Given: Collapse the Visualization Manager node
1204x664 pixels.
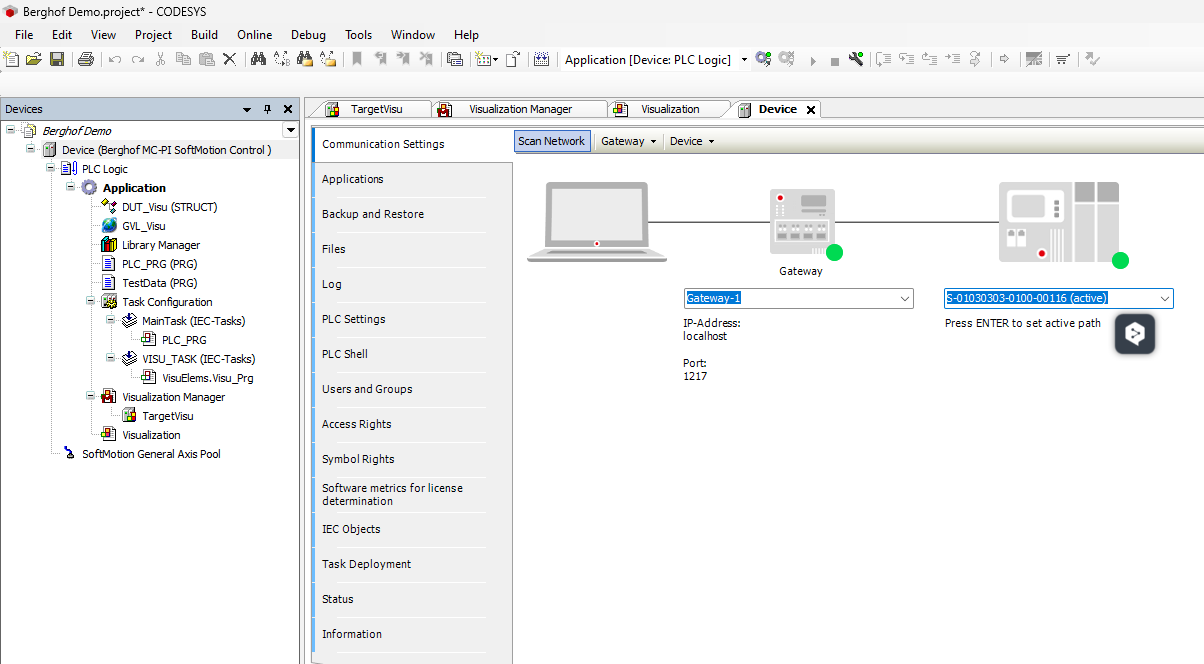Looking at the screenshot, I should [x=90, y=397].
